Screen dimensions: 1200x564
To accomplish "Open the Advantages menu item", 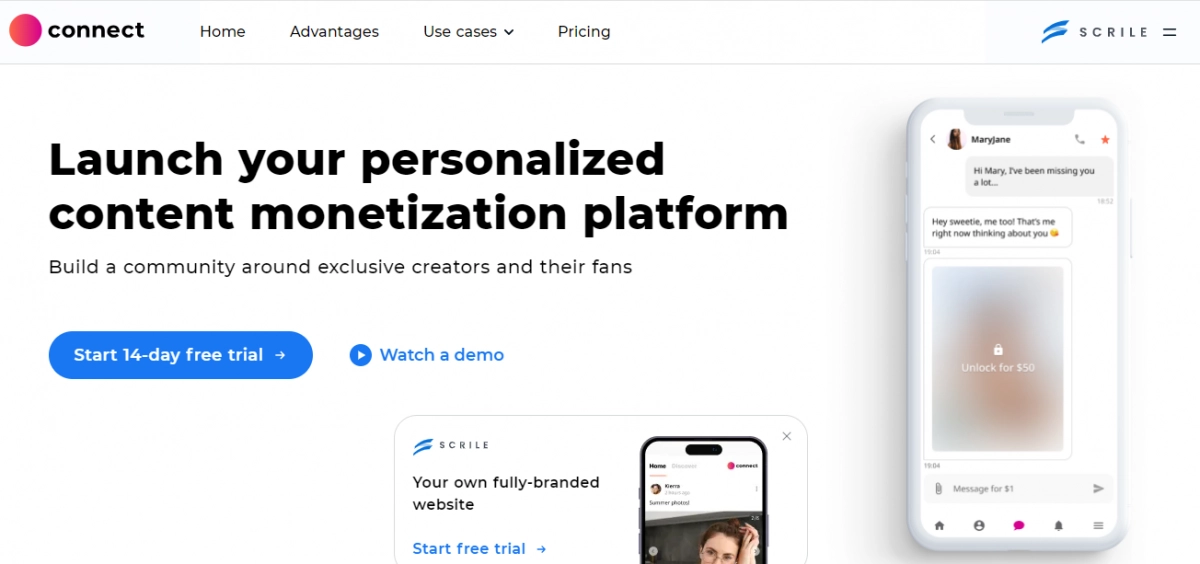I will tap(334, 32).
